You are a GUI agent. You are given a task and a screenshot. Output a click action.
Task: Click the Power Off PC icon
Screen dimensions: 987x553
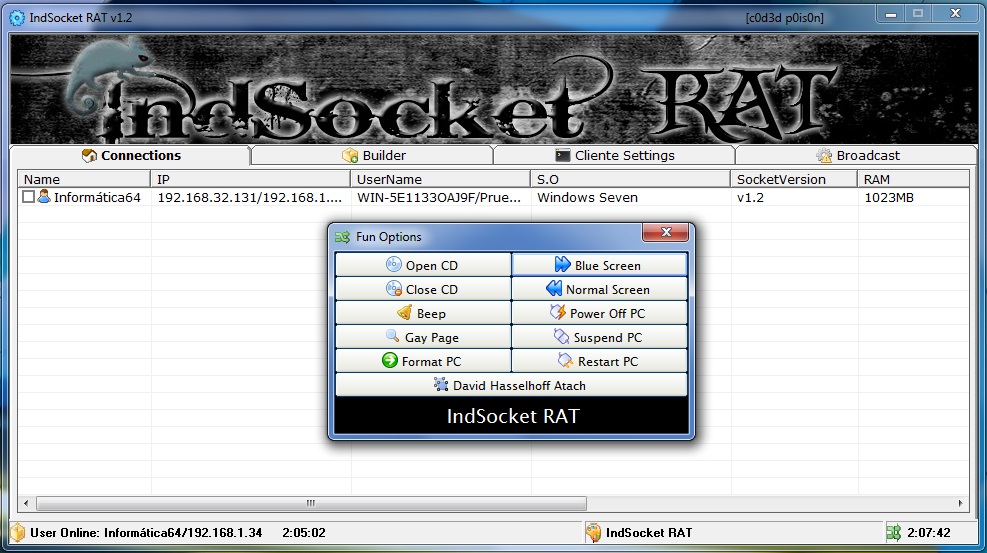(x=557, y=313)
